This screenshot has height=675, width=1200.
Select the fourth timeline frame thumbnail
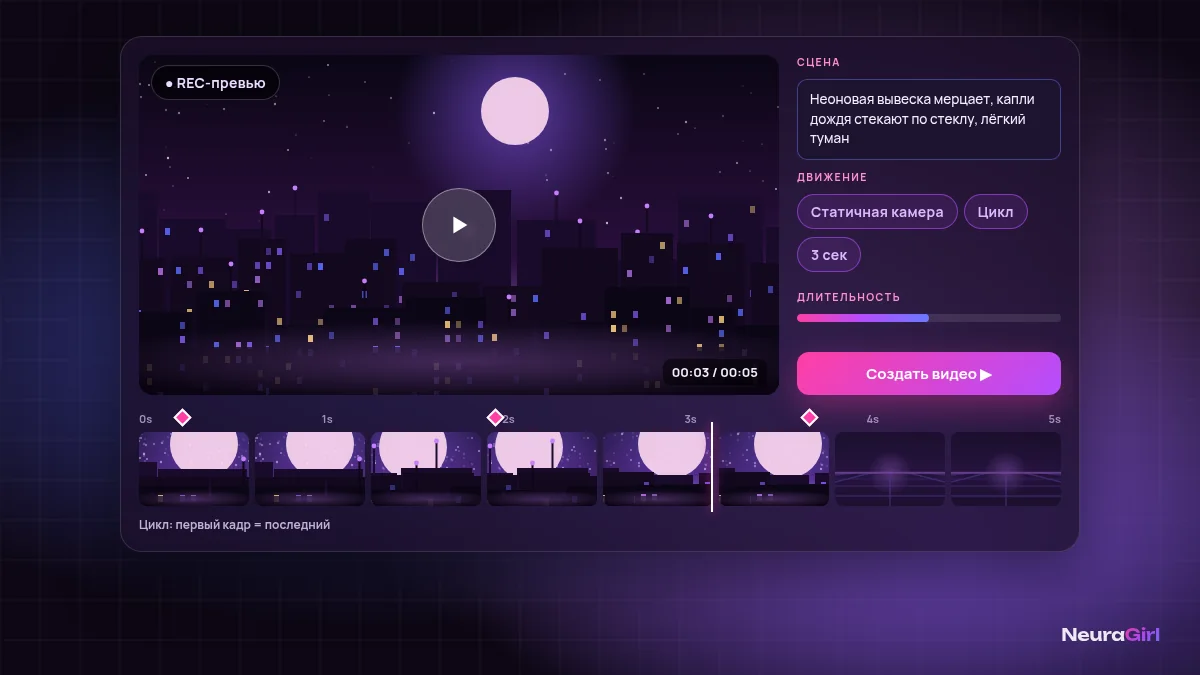click(x=542, y=469)
